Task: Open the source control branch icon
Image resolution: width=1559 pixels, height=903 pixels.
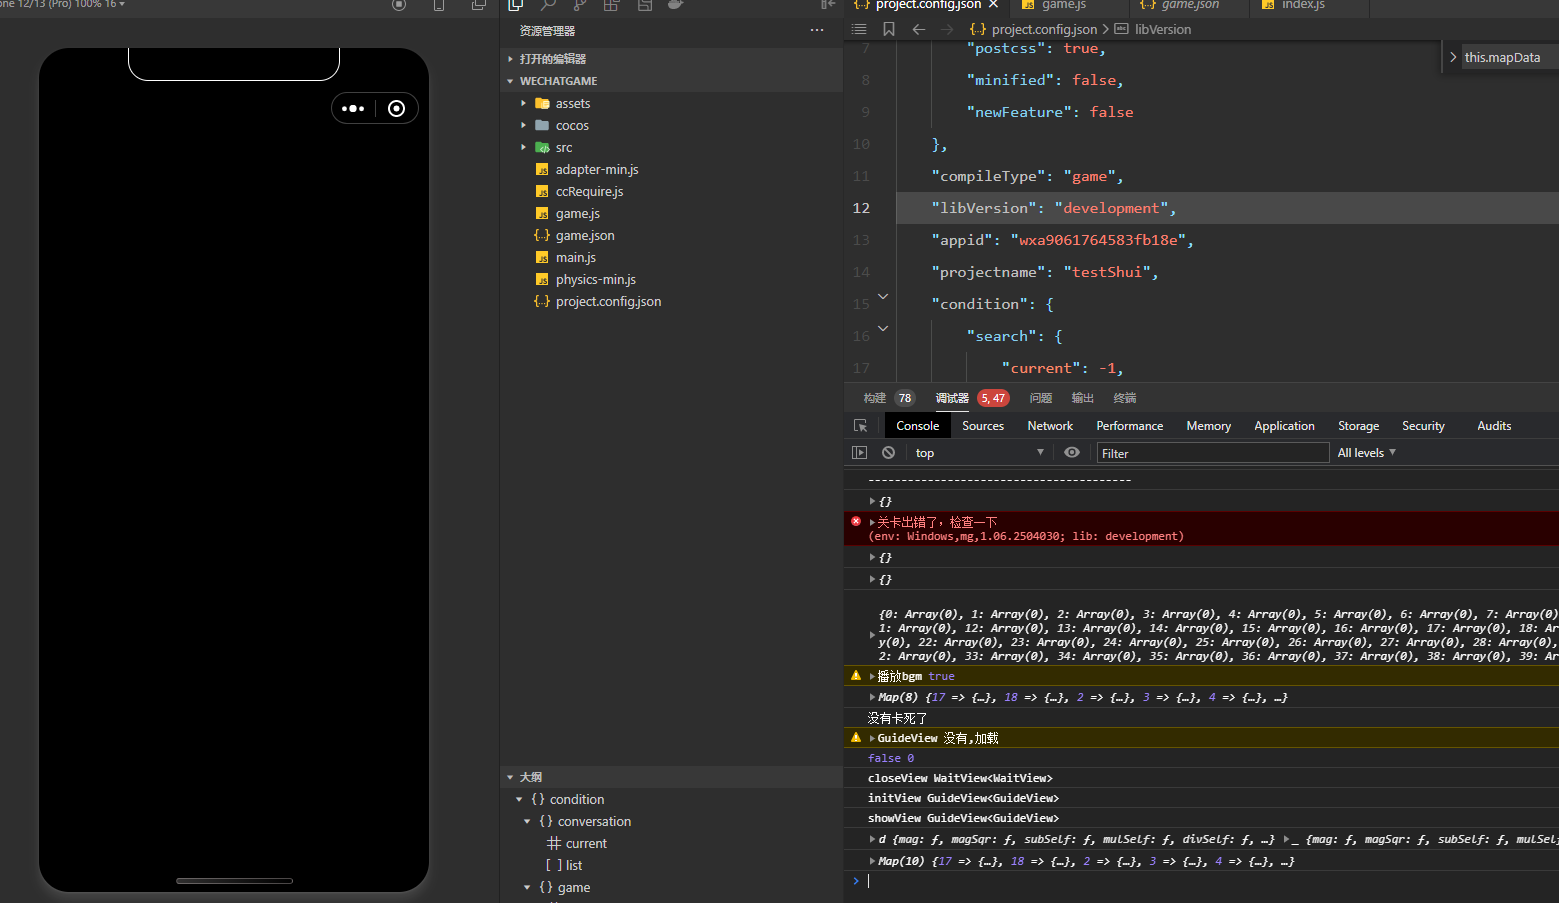Action: (x=580, y=5)
